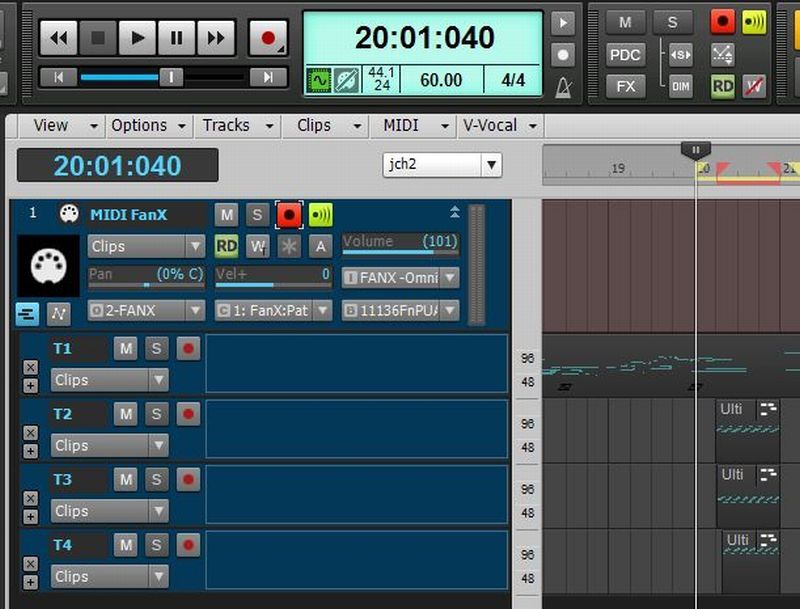Expand the T3 lane Clips dropdown
This screenshot has height=609, width=800.
(110, 511)
